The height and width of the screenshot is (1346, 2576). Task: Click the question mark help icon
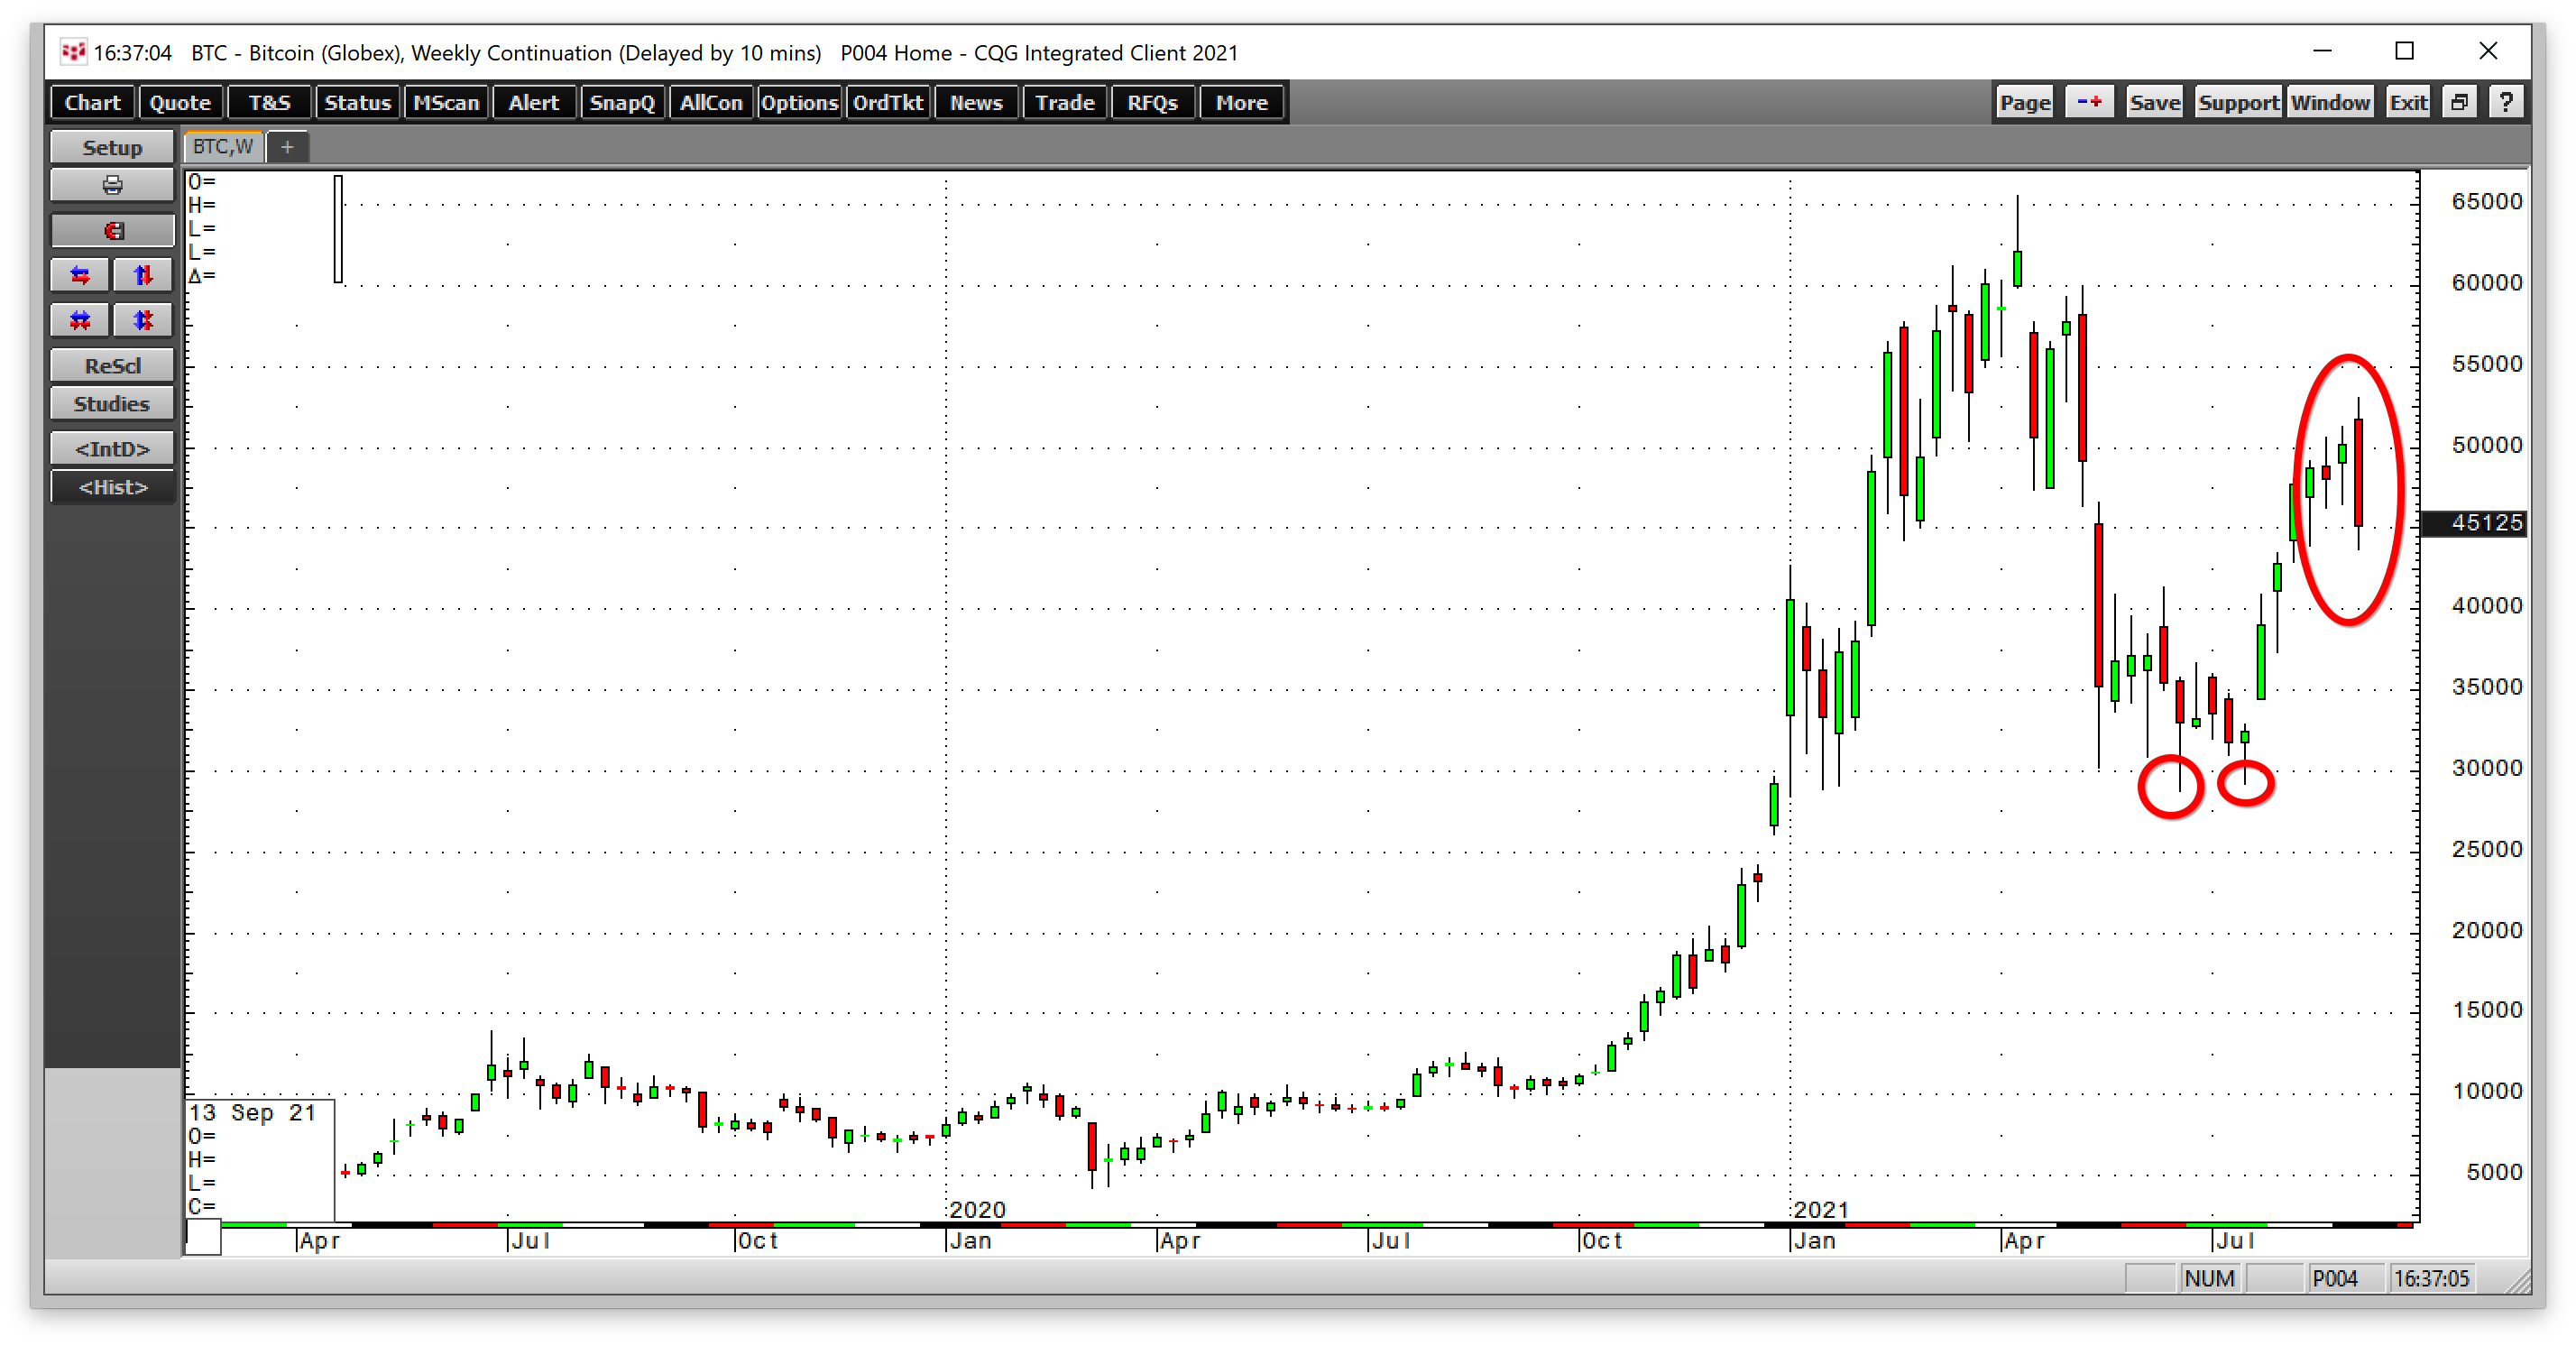tap(2505, 103)
